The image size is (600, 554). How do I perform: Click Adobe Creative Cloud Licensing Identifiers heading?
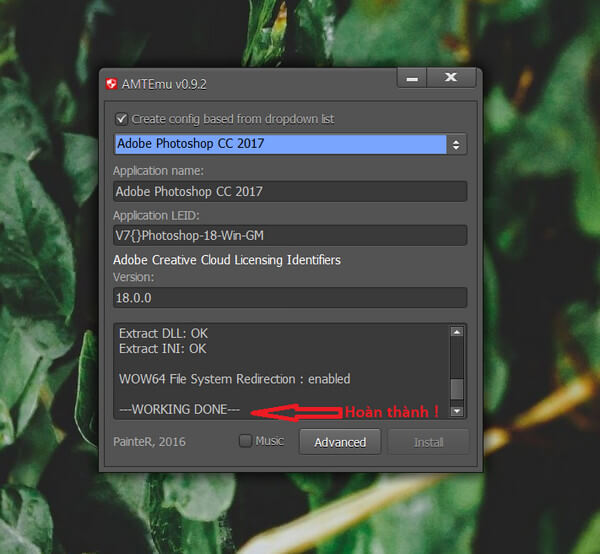(227, 260)
